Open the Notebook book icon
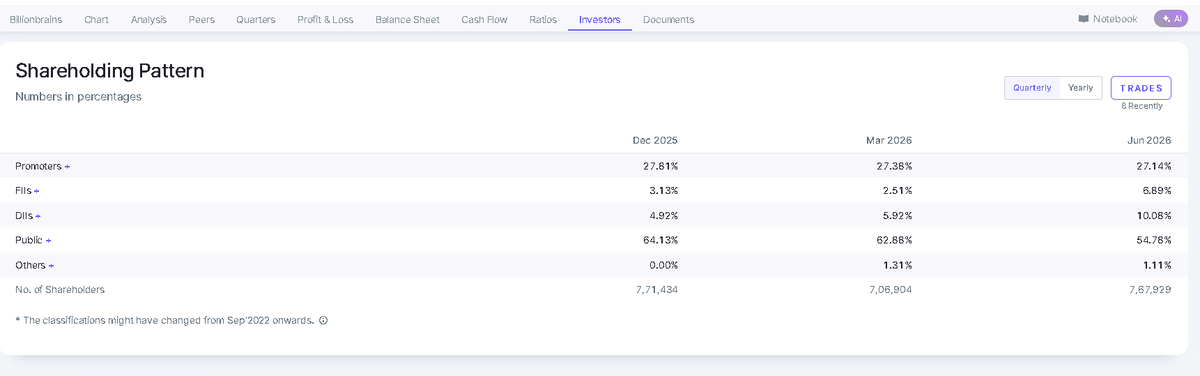The image size is (1200, 376). (x=1083, y=19)
